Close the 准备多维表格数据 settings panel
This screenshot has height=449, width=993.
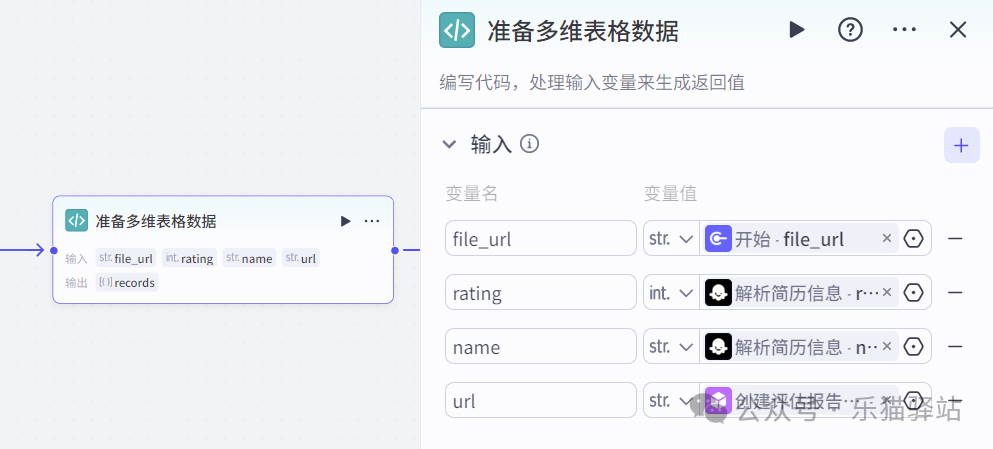tap(957, 30)
